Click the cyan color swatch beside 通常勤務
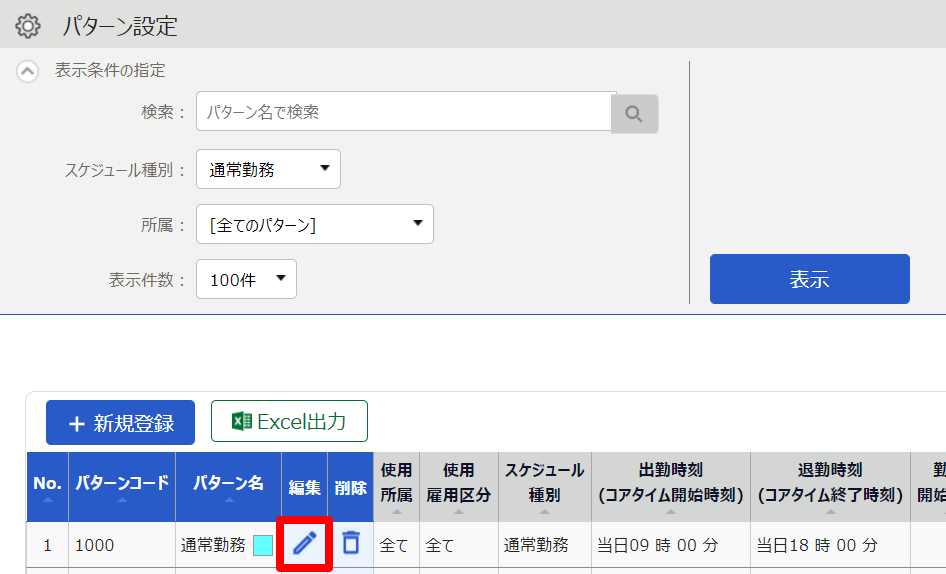 pyautogui.click(x=262, y=545)
